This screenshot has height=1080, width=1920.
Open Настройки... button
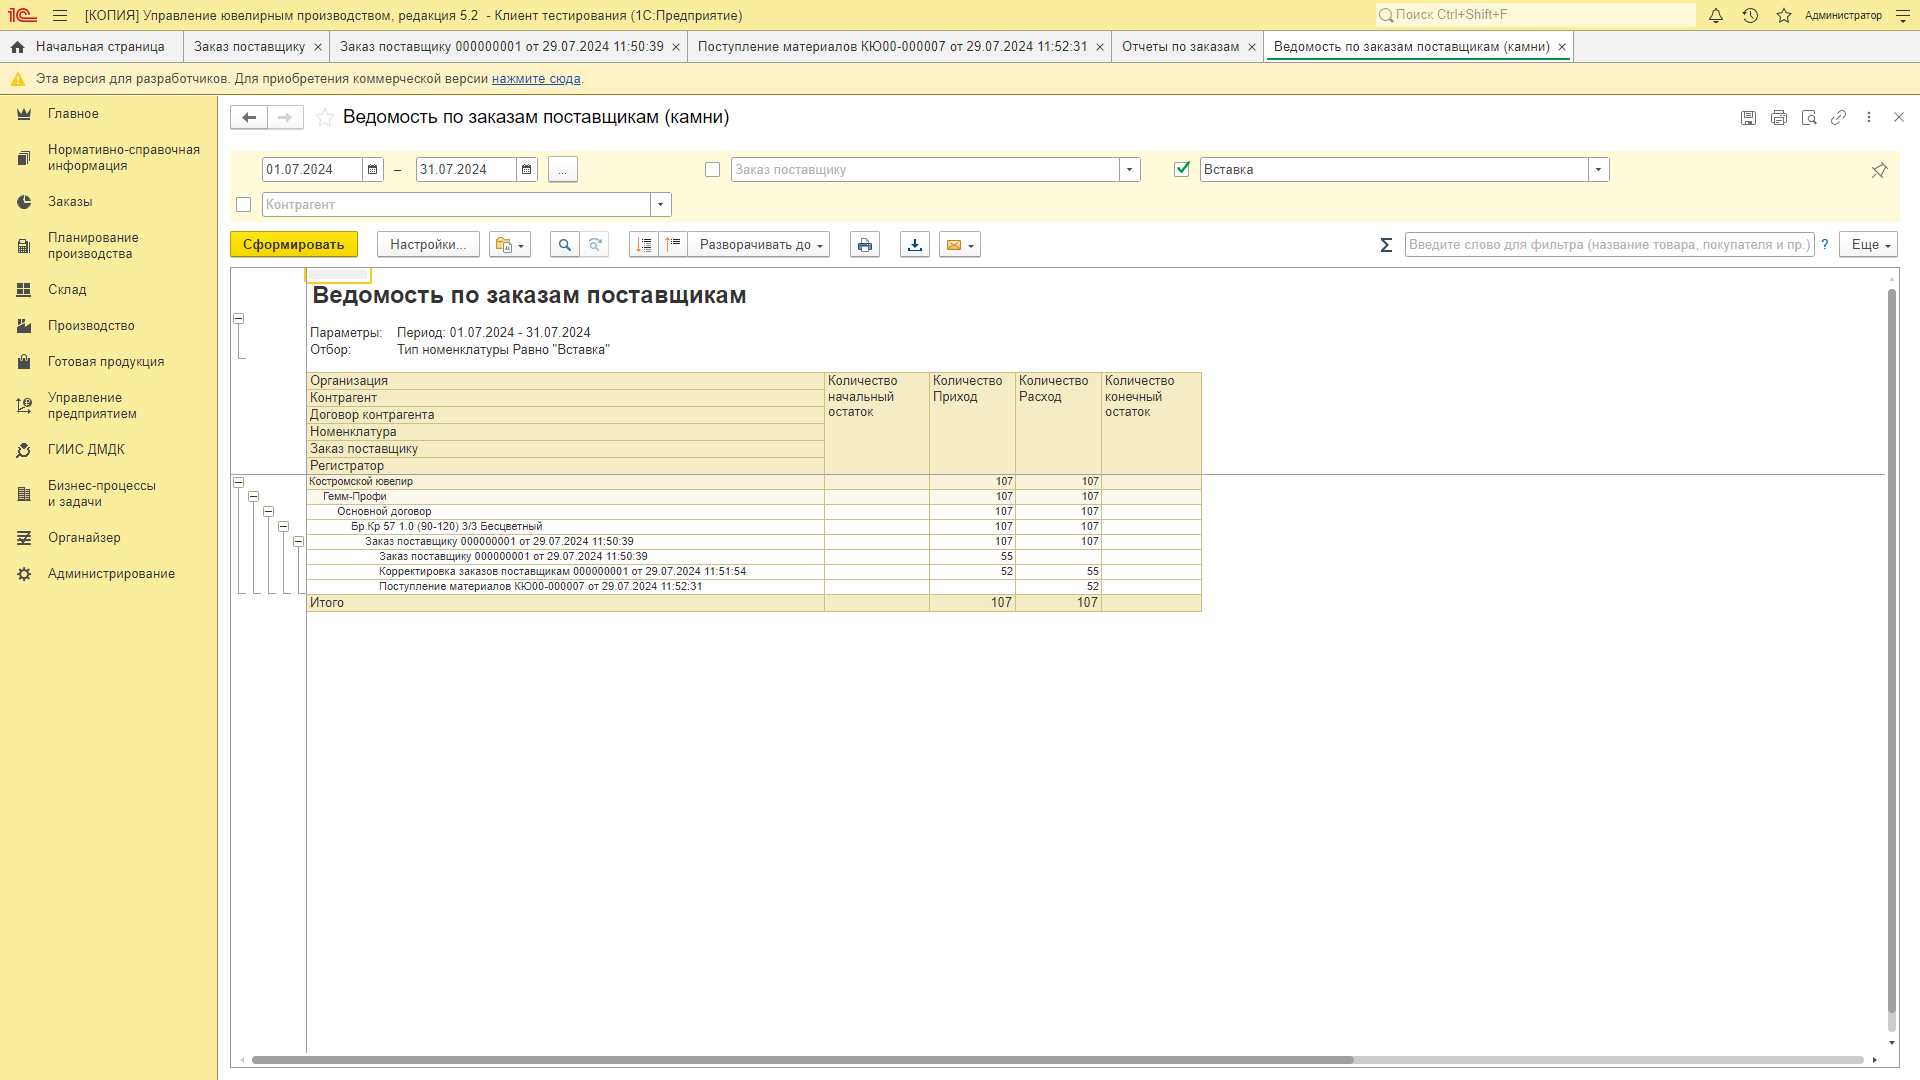tap(428, 245)
